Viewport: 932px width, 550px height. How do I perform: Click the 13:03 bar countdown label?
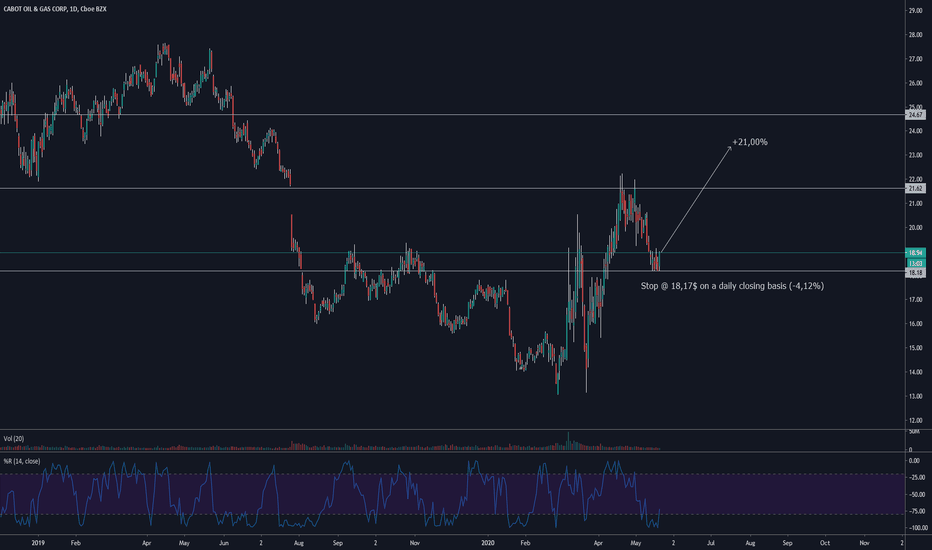pos(915,263)
